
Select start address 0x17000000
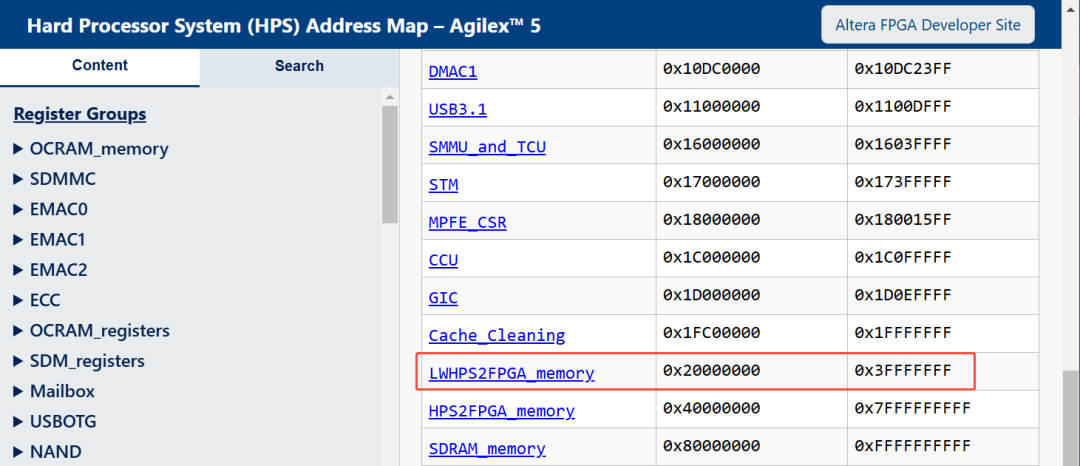(x=712, y=182)
